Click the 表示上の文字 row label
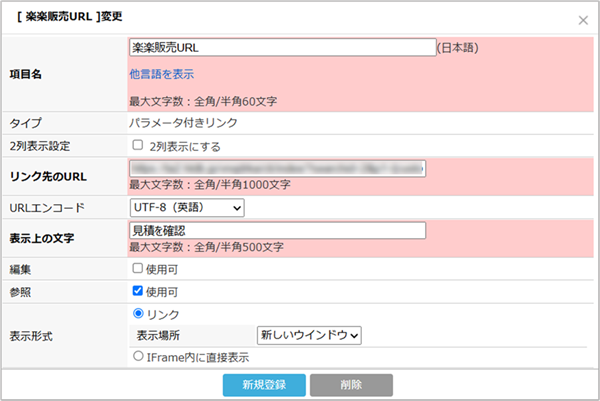600x401 pixels. click(43, 238)
